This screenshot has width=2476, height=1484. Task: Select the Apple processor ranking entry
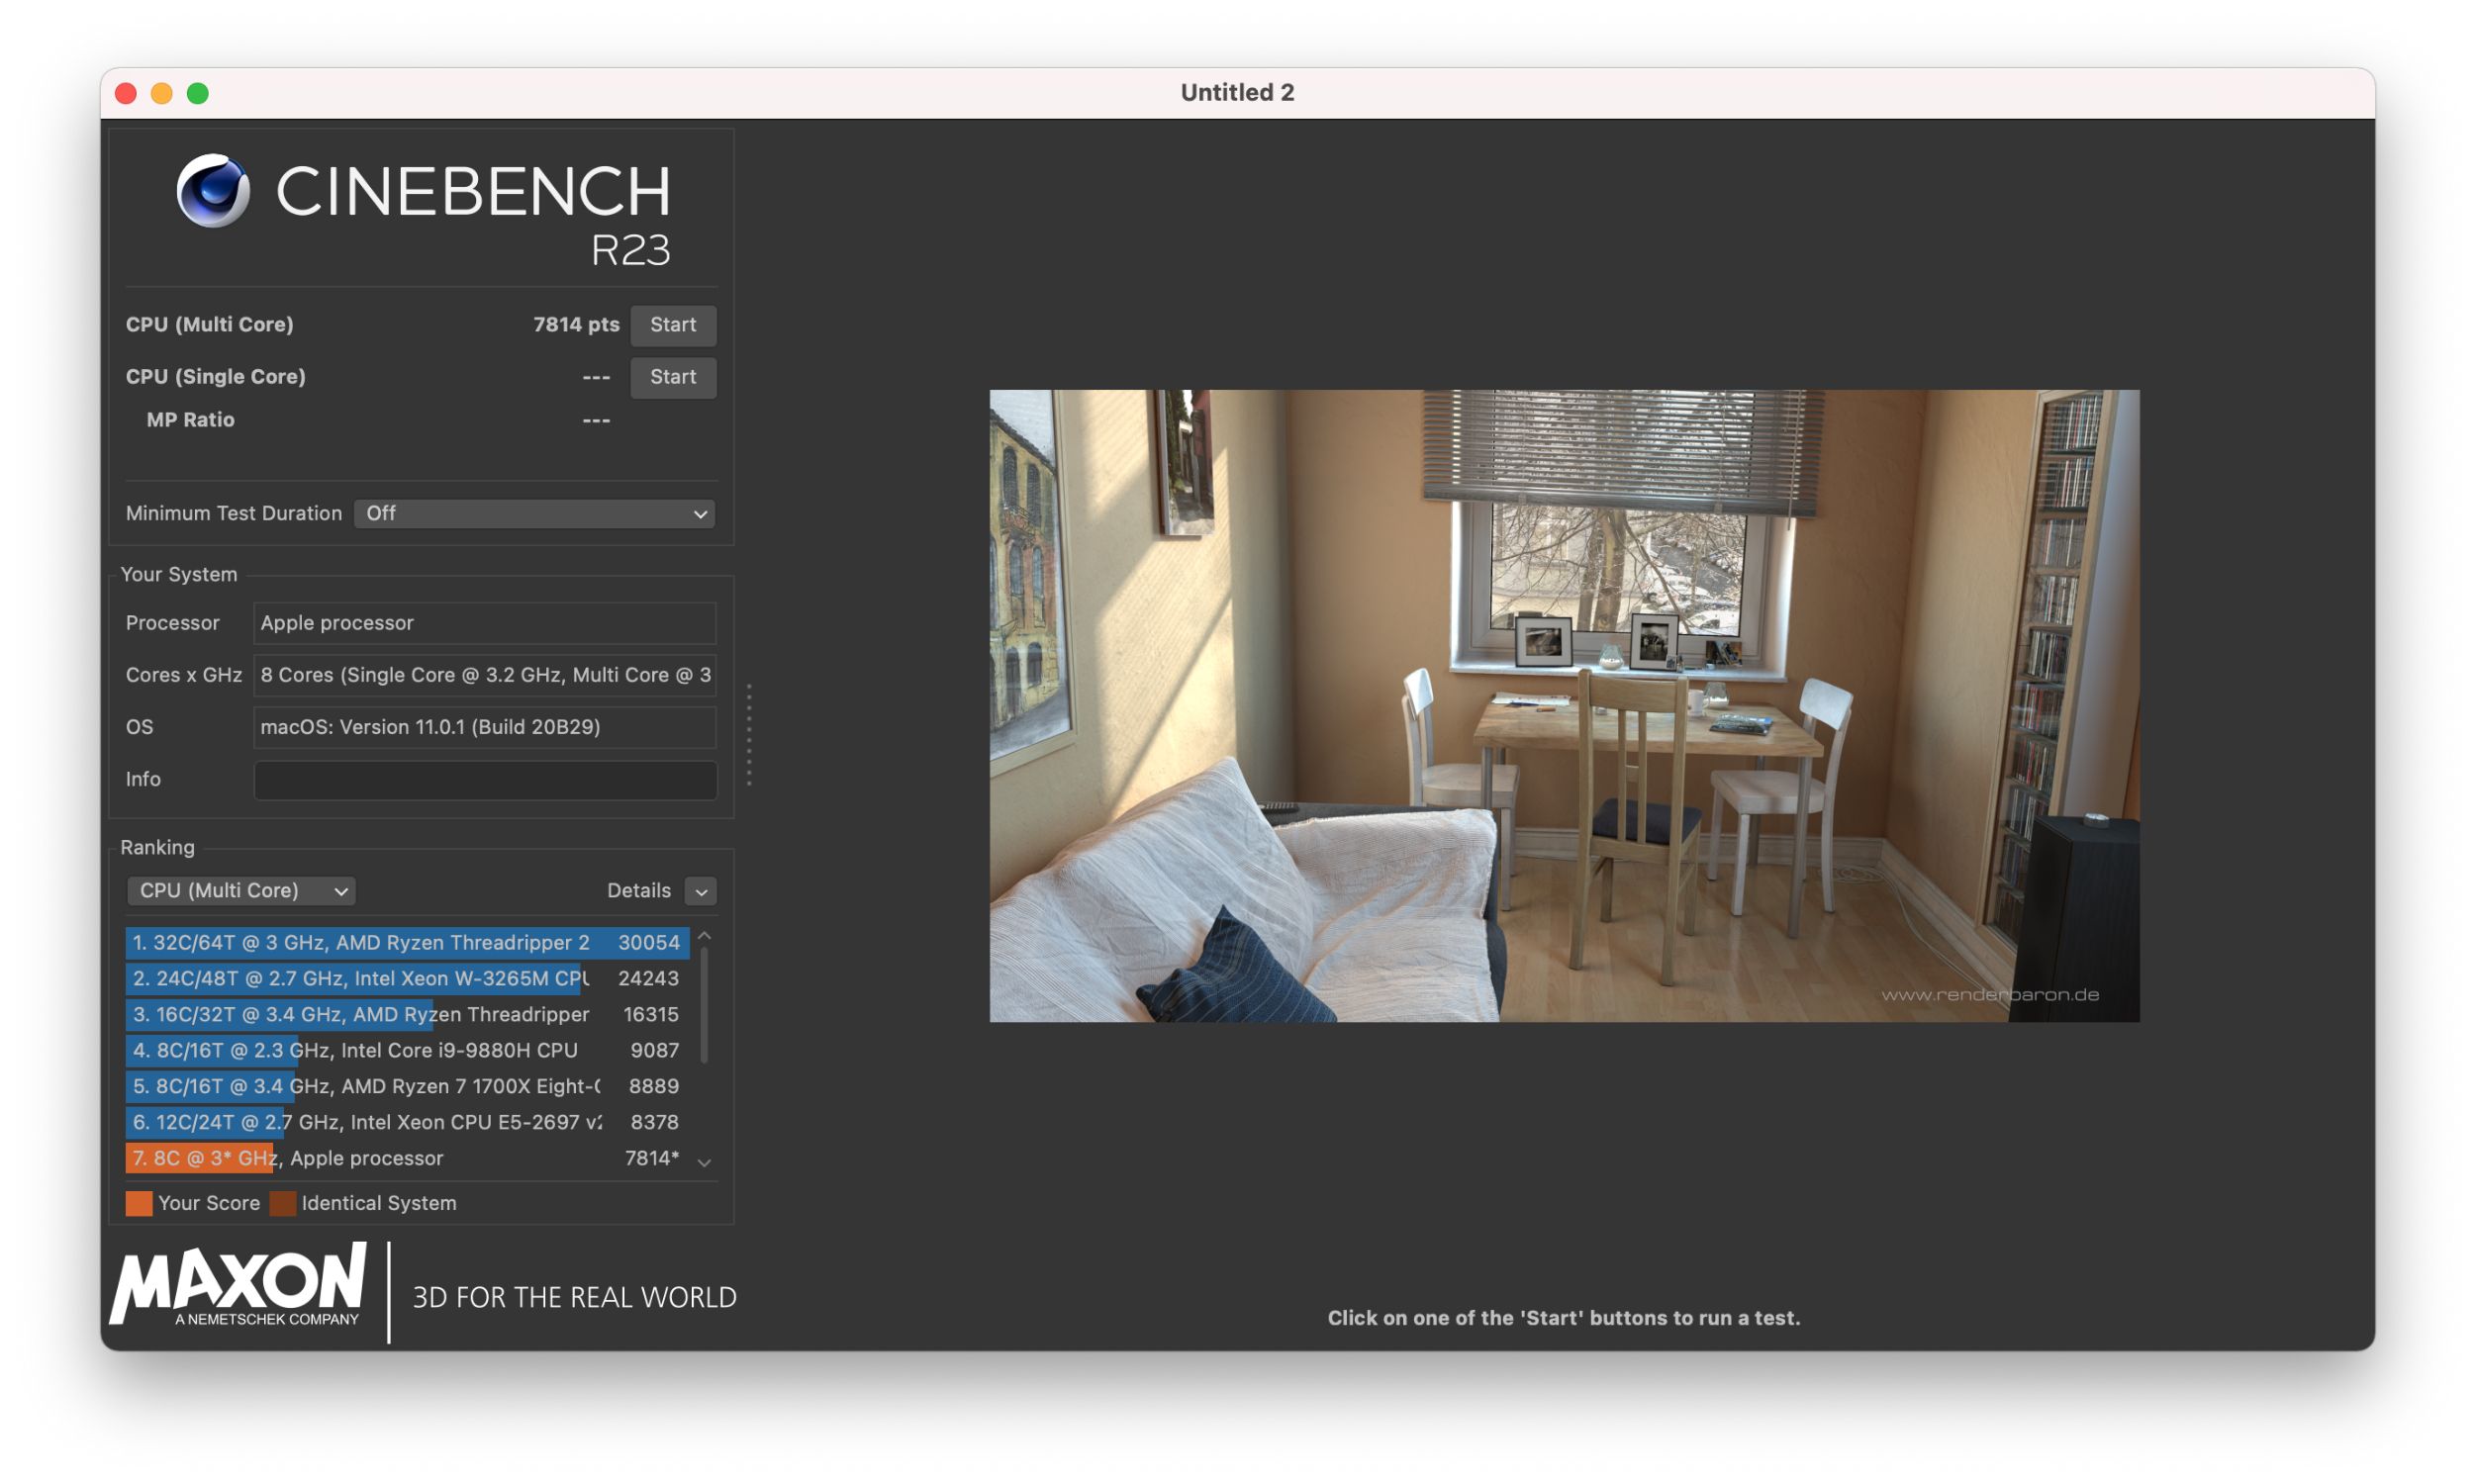(405, 1158)
